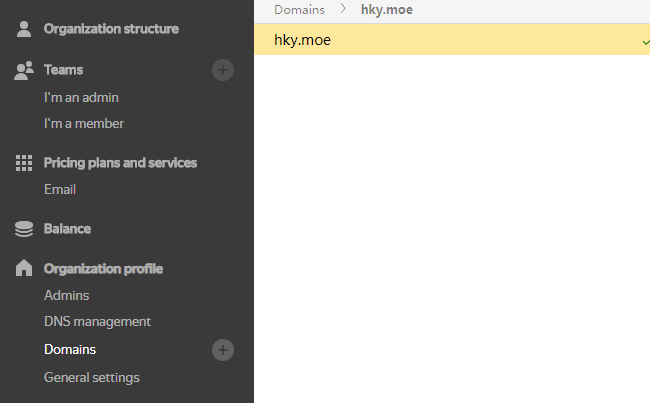This screenshot has height=403, width=650.
Task: Go to DNS management
Action: tap(97, 322)
